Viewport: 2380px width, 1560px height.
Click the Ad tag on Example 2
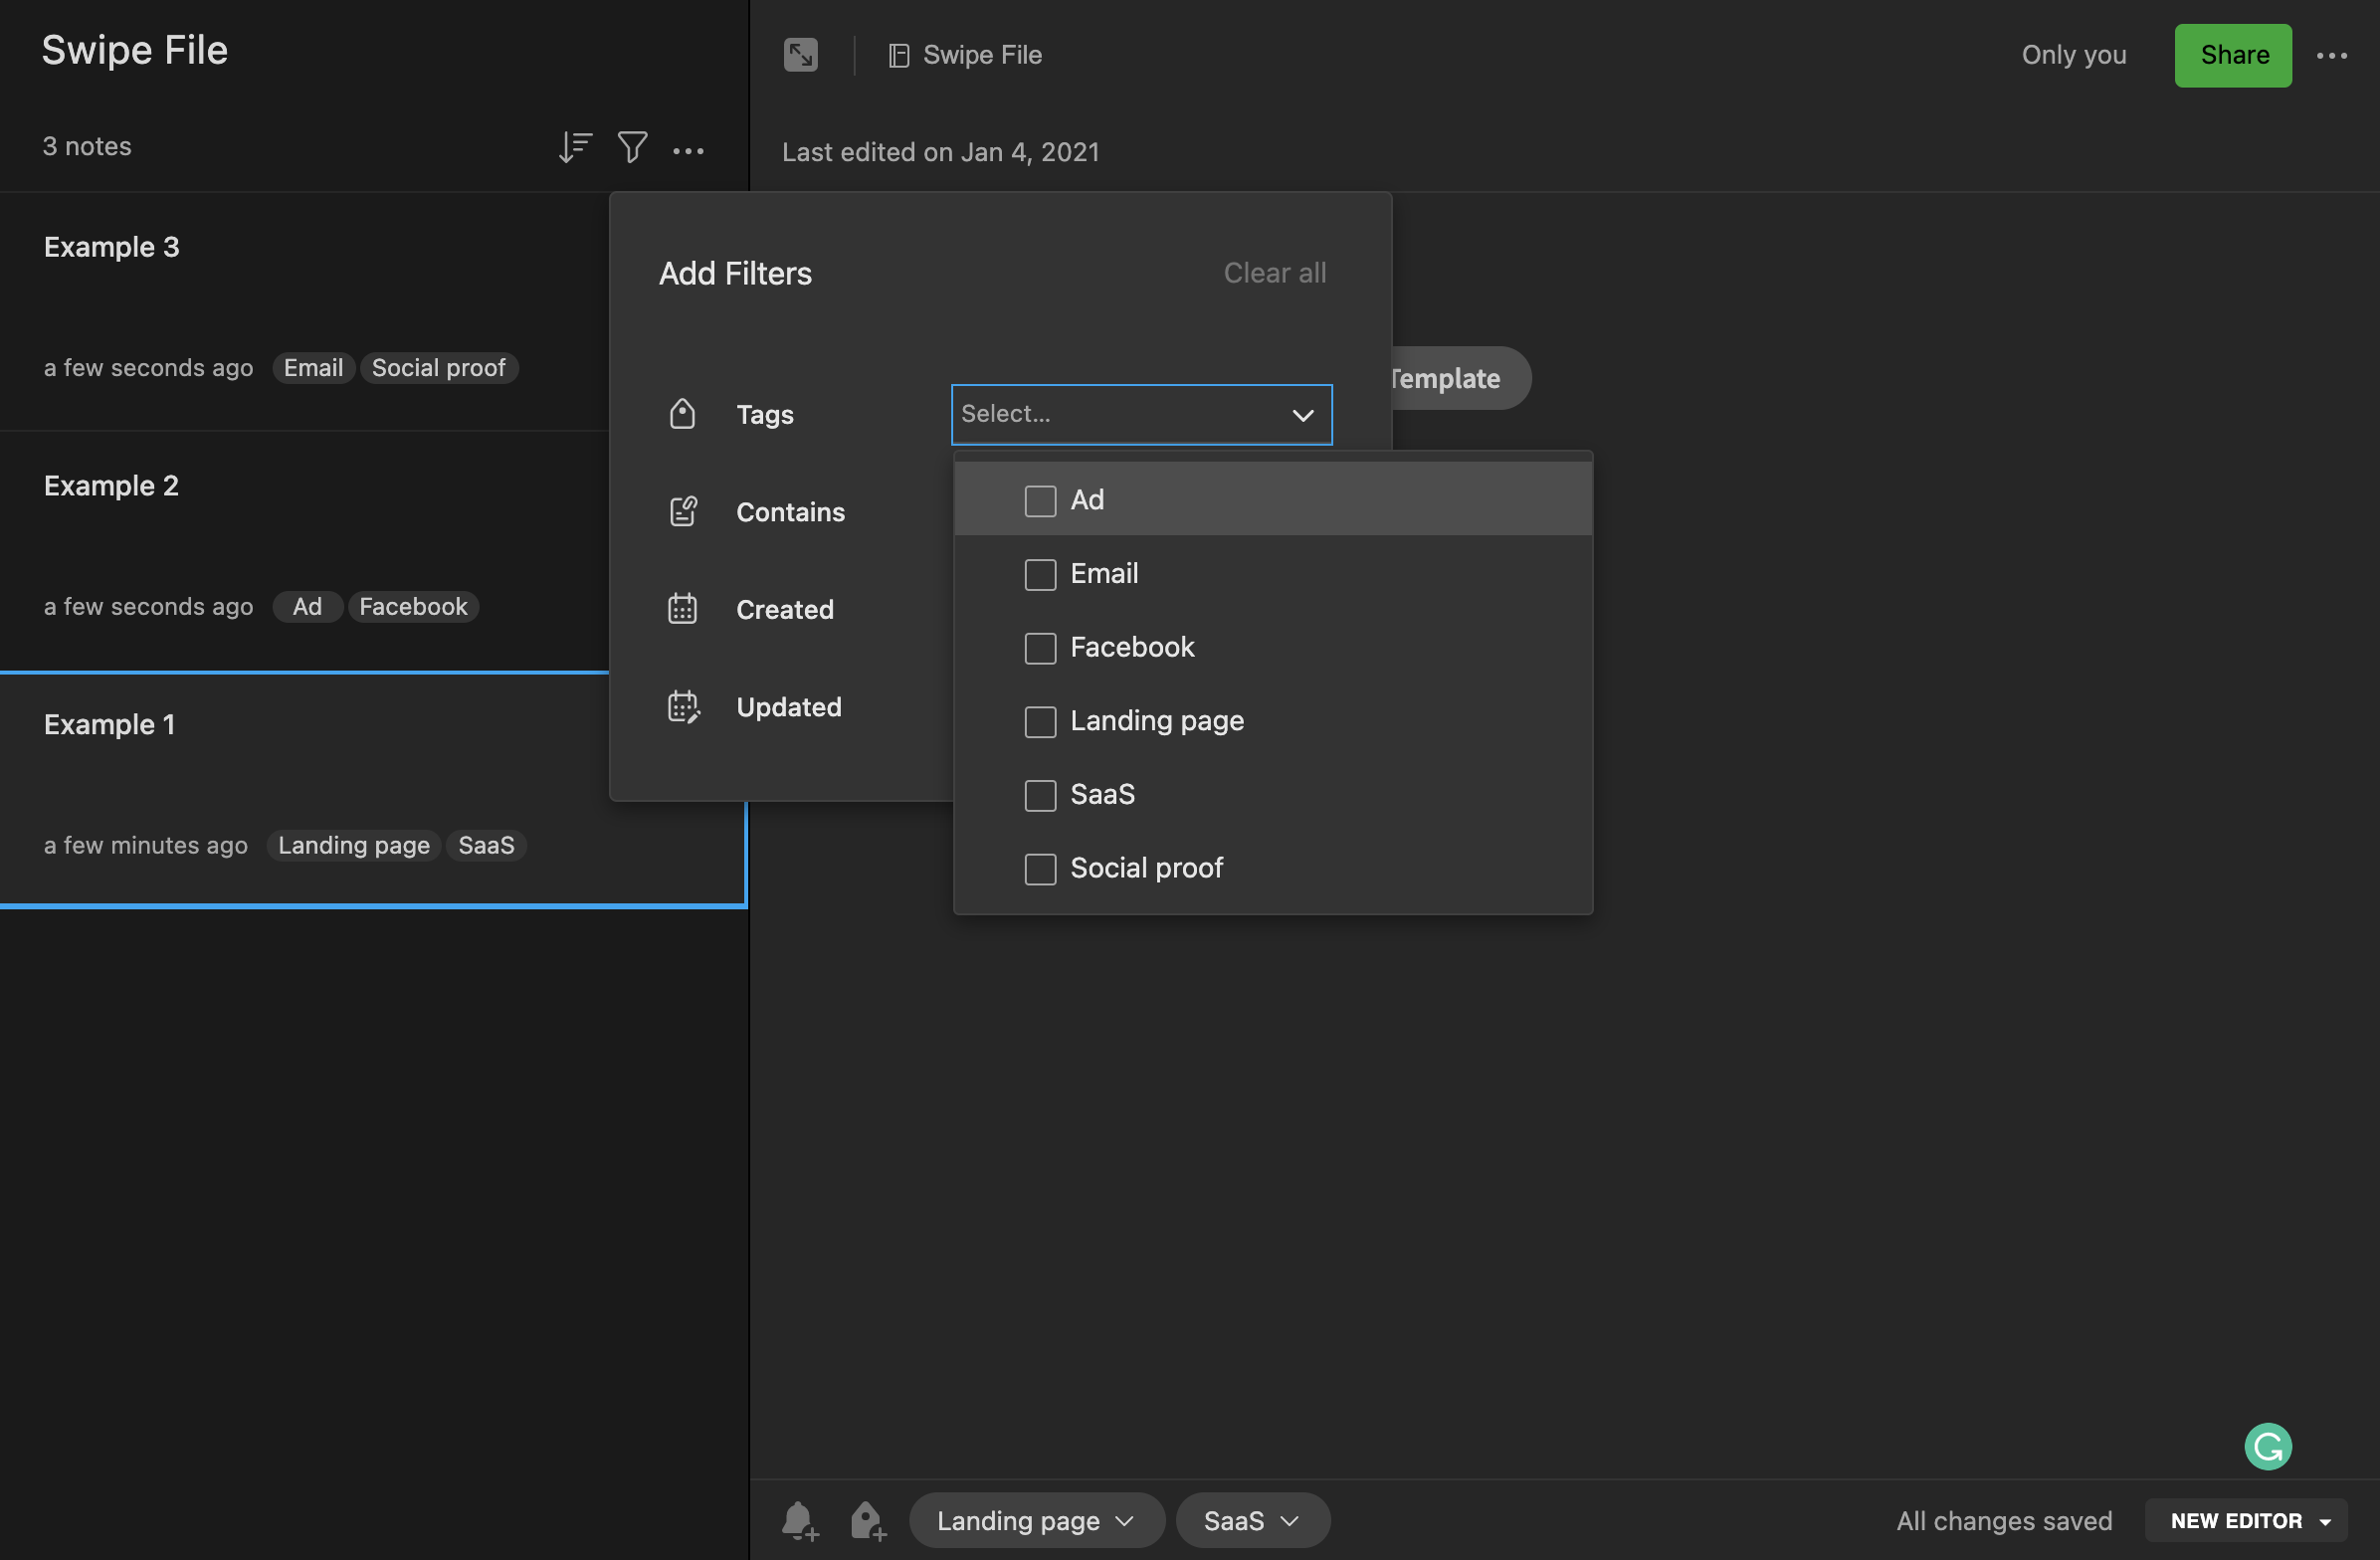307,607
